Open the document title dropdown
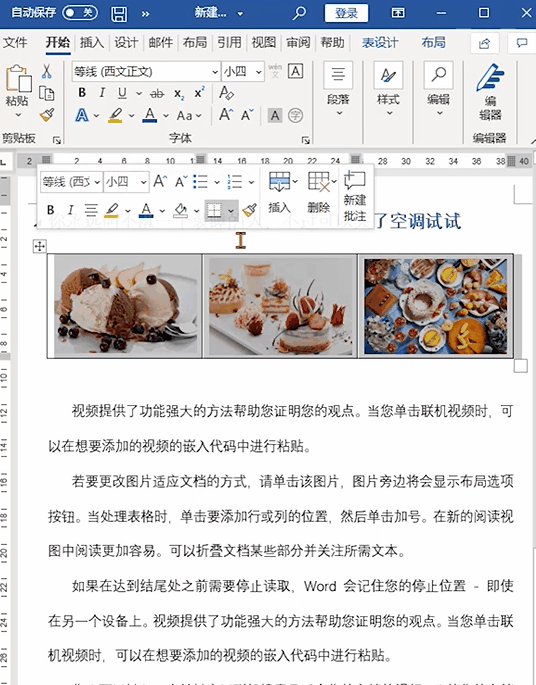 coord(240,14)
